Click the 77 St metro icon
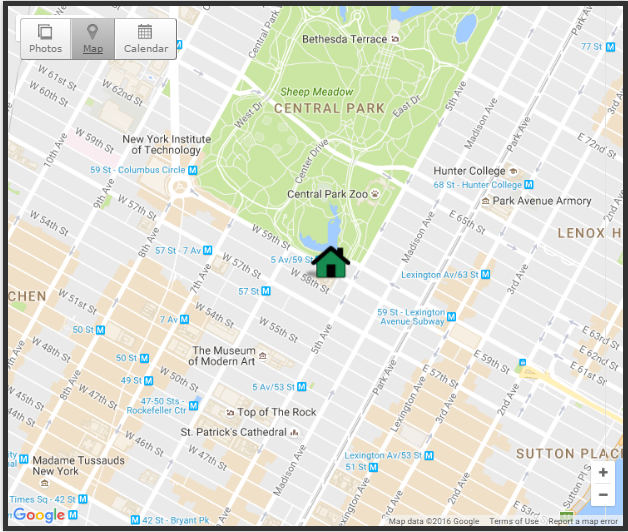Viewport: 628px width, 532px height. click(x=610, y=47)
